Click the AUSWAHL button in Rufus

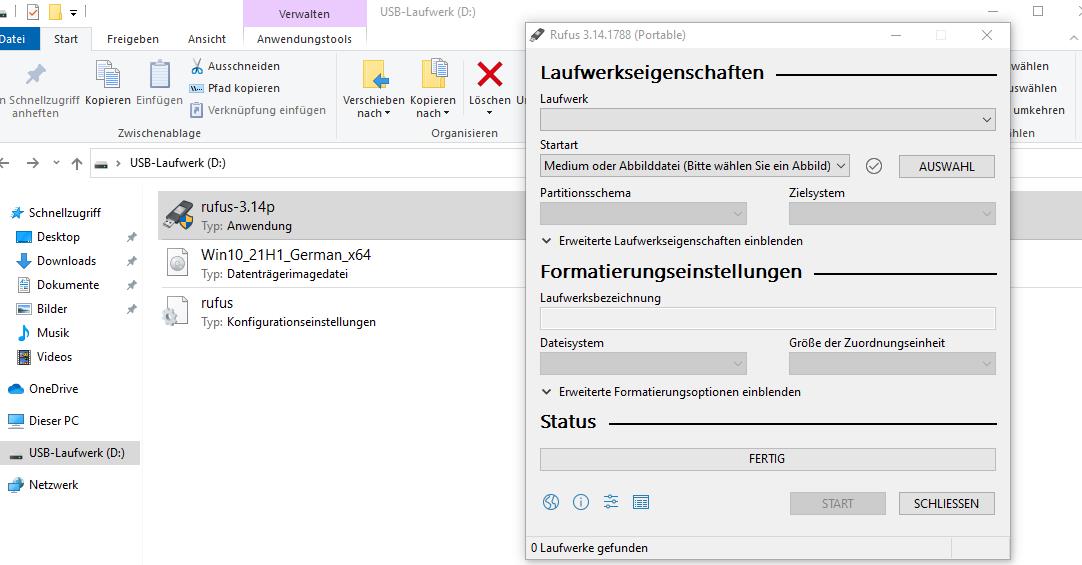coord(947,166)
